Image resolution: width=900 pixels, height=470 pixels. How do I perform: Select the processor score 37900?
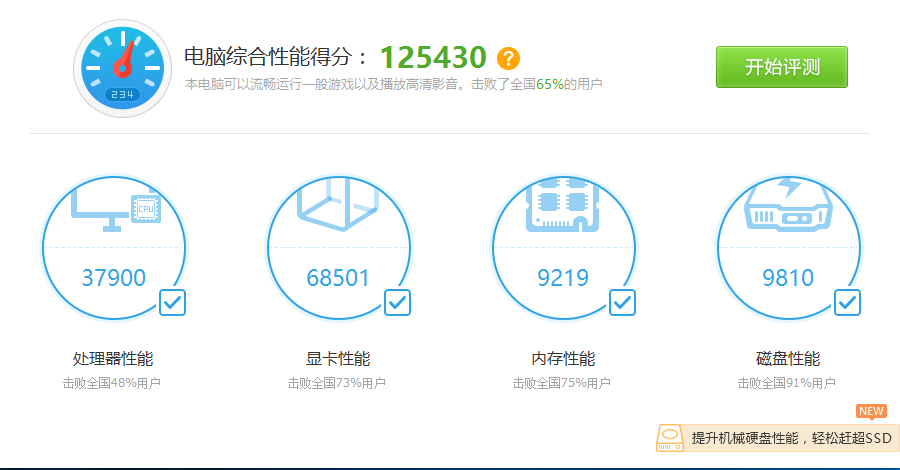point(114,278)
